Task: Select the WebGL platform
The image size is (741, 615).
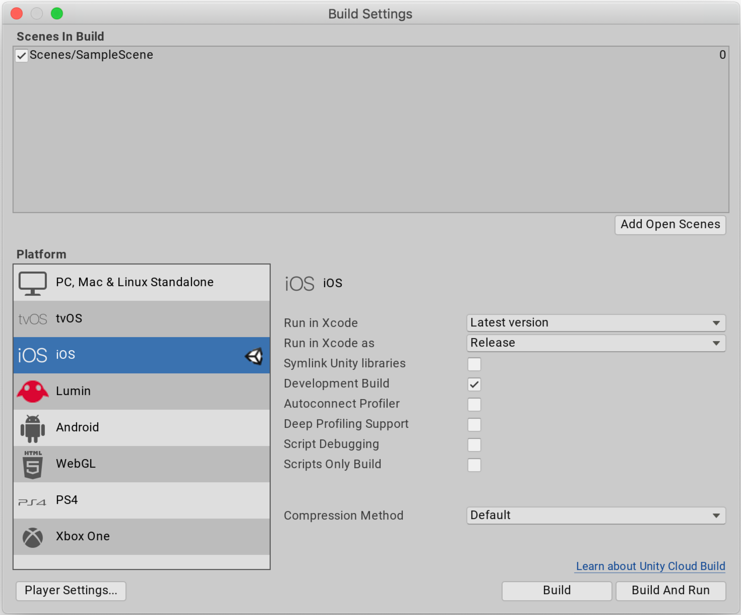Action: coord(142,464)
